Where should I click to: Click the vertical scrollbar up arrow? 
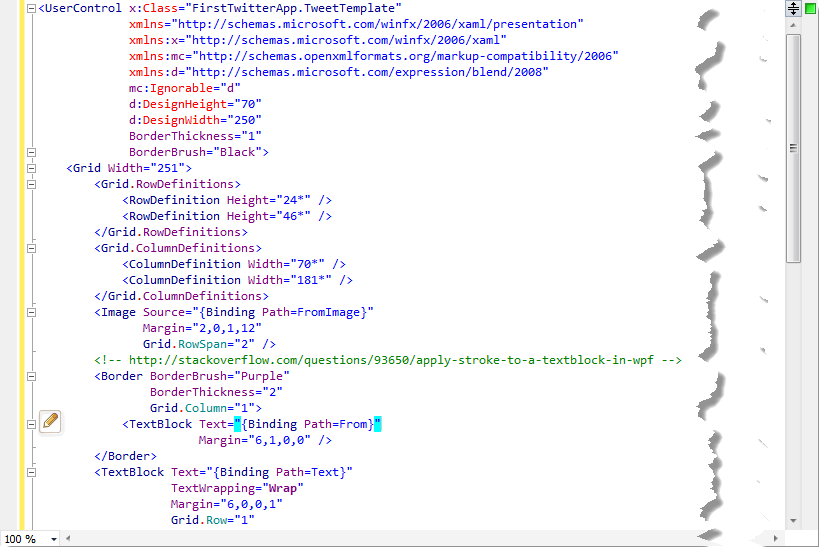793,25
